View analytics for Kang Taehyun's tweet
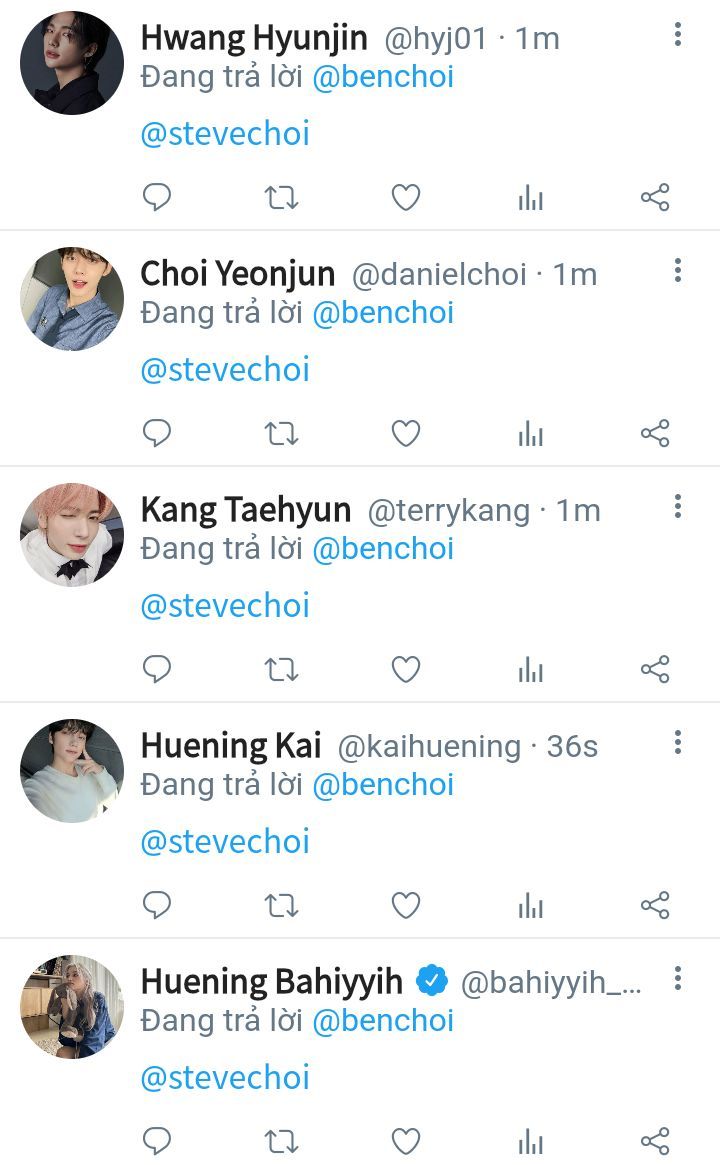Image resolution: width=720 pixels, height=1165 pixels. click(530, 669)
